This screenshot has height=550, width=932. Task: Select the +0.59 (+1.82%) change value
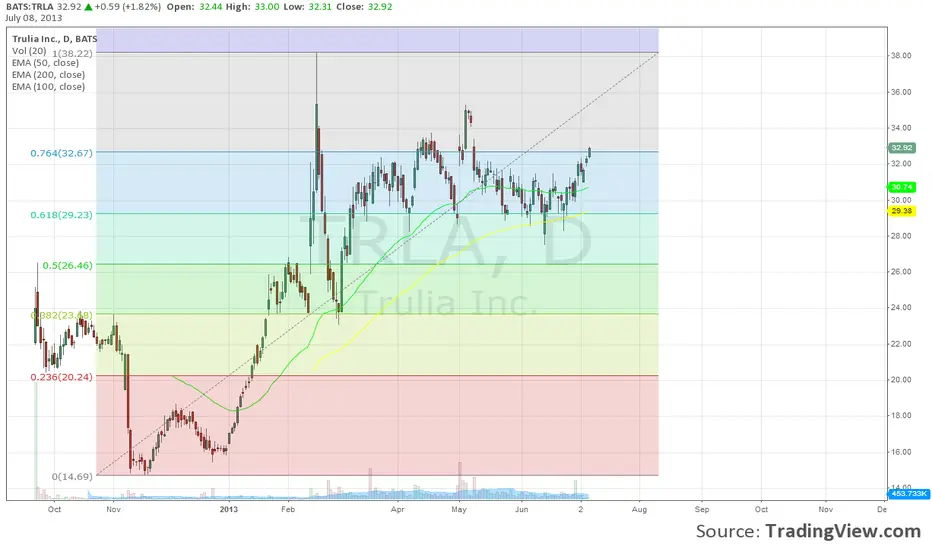tap(127, 7)
